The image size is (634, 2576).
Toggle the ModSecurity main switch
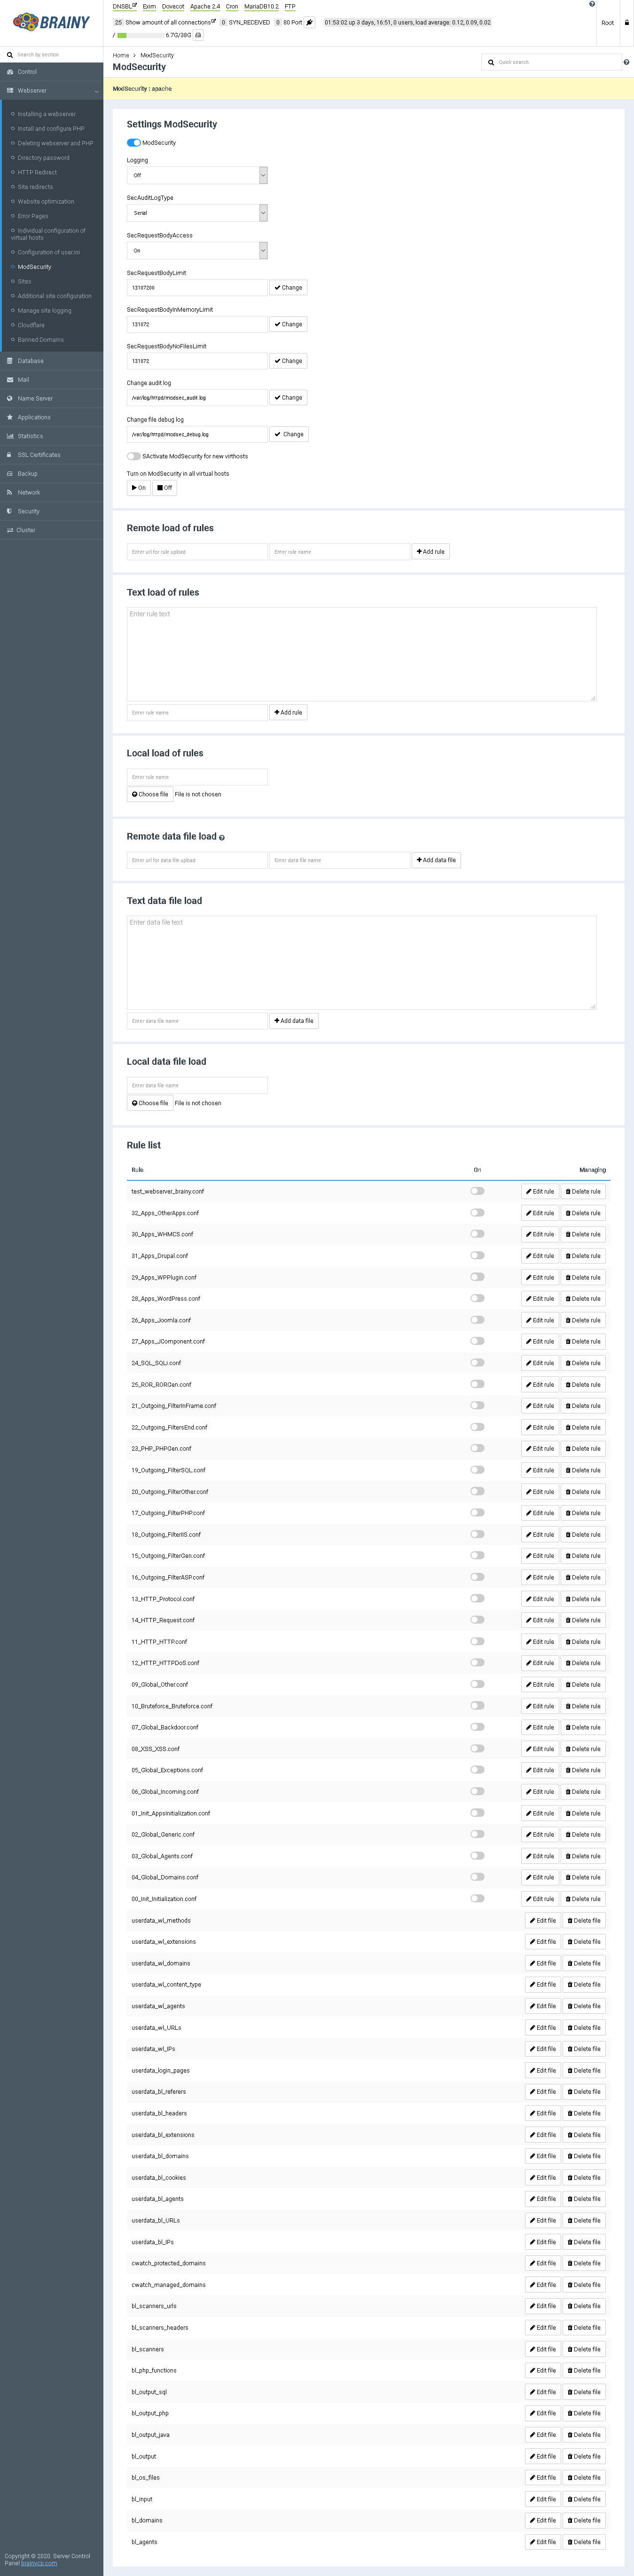[134, 143]
